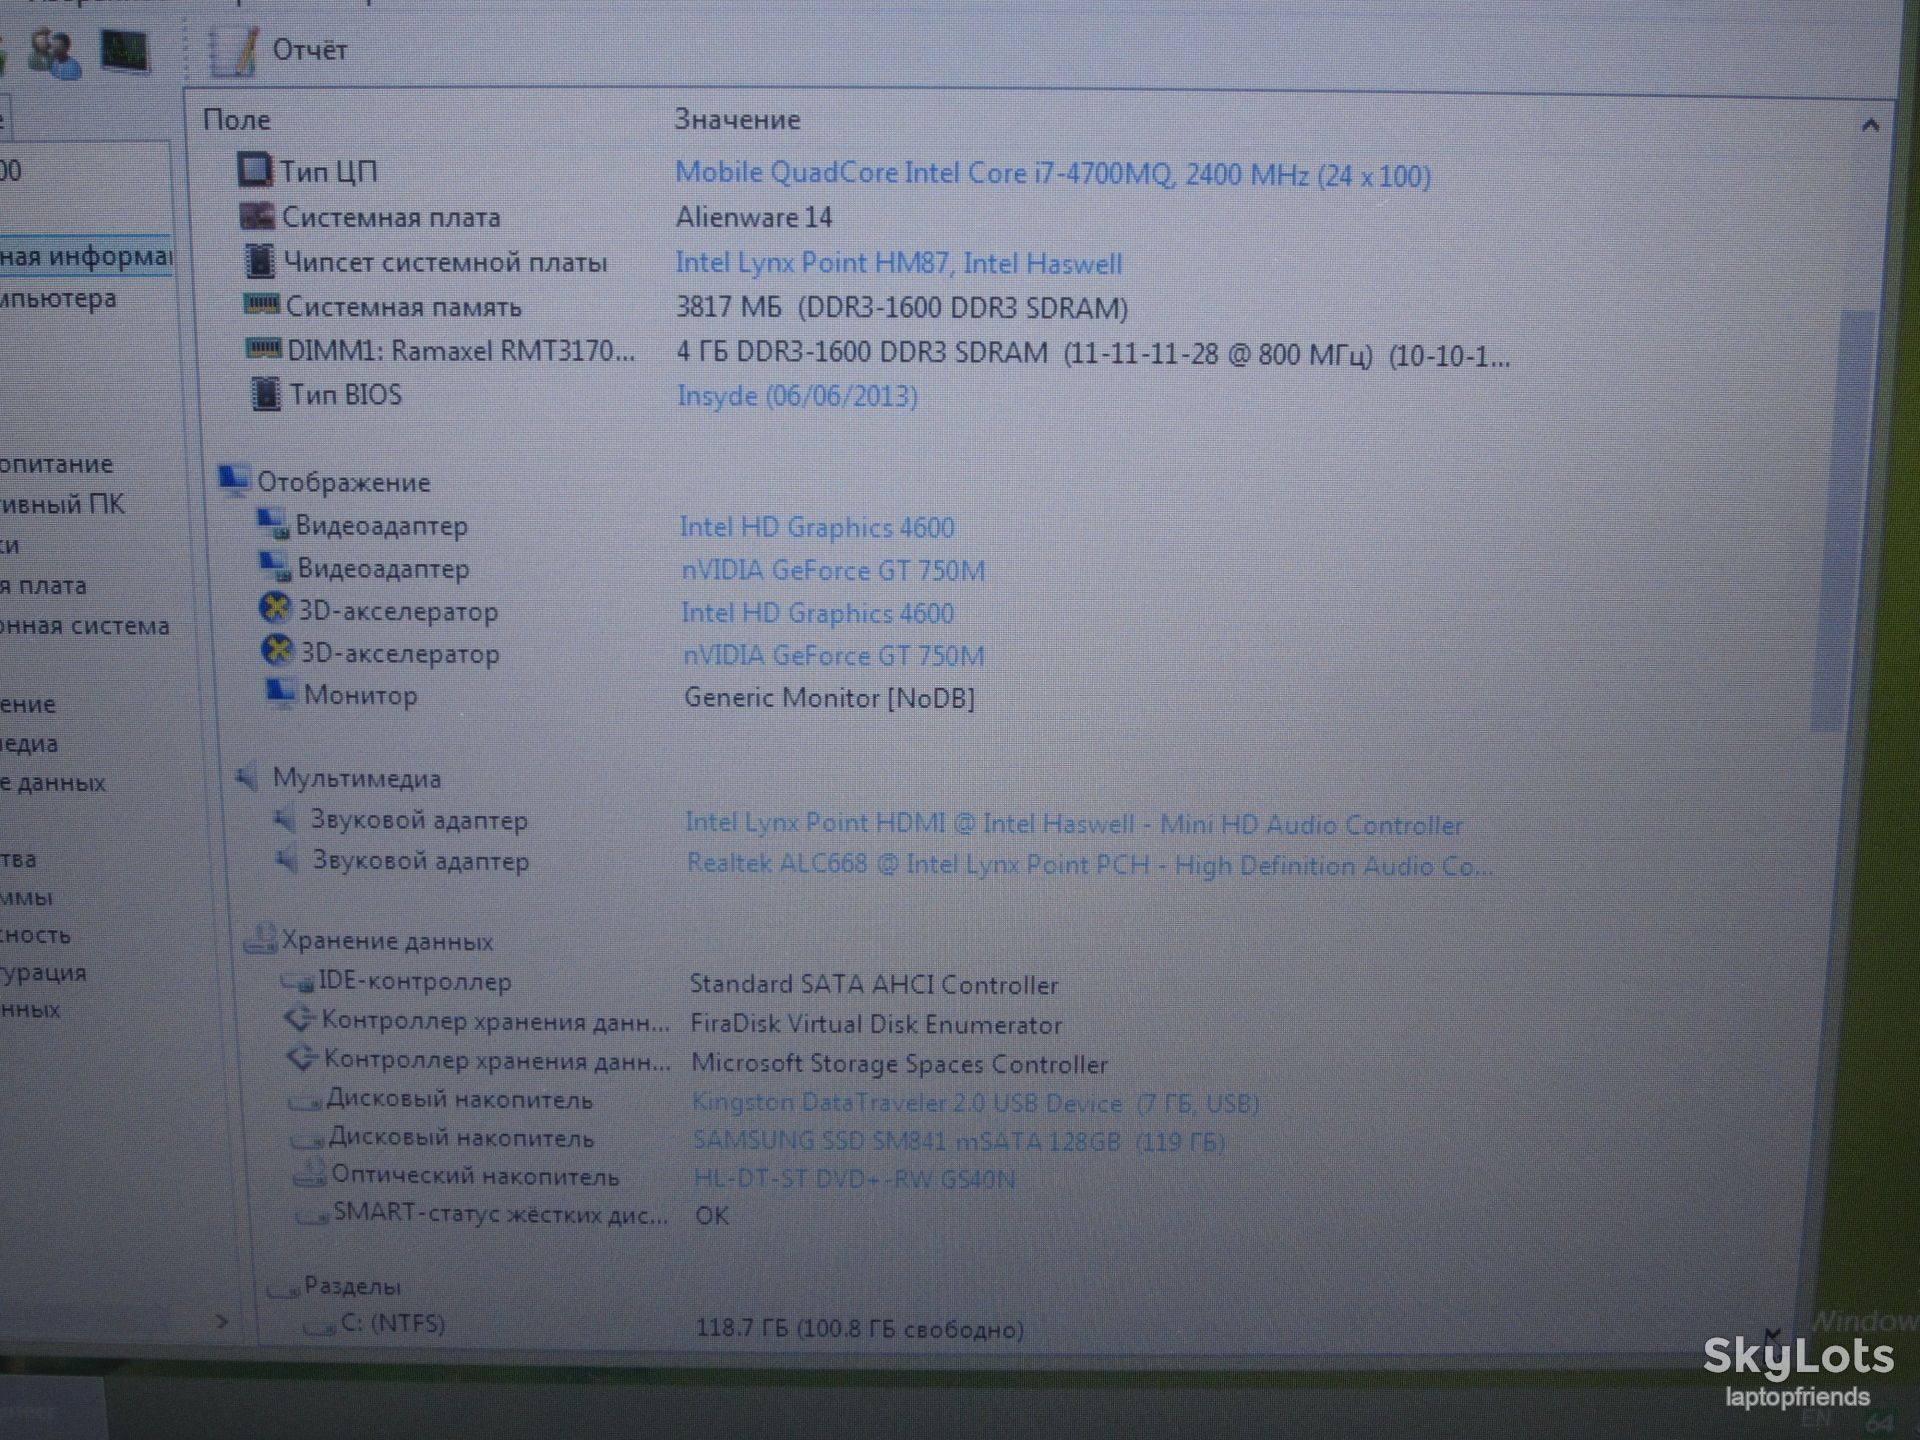
Task: Open the Intel HD Graphics 4600 Видеоадаптер link
Action: 817,527
